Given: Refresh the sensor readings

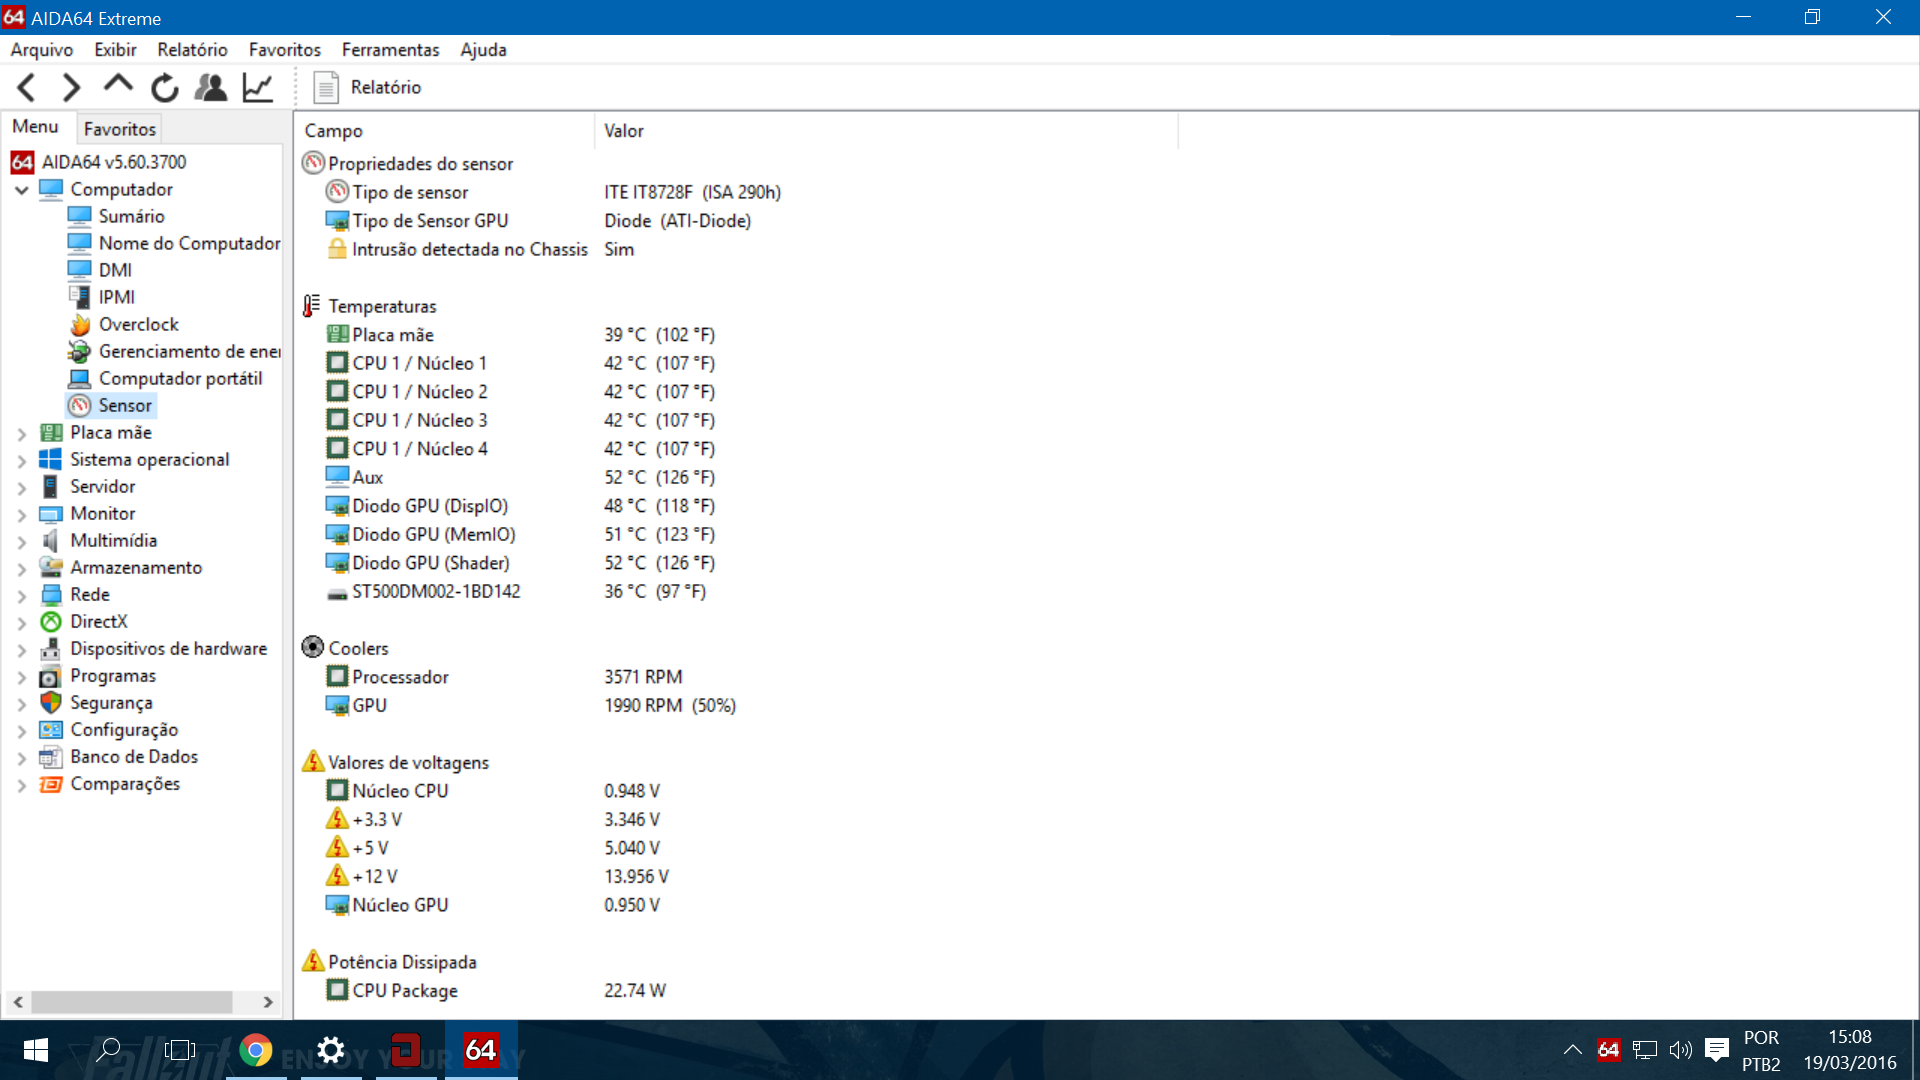Looking at the screenshot, I should coord(165,88).
